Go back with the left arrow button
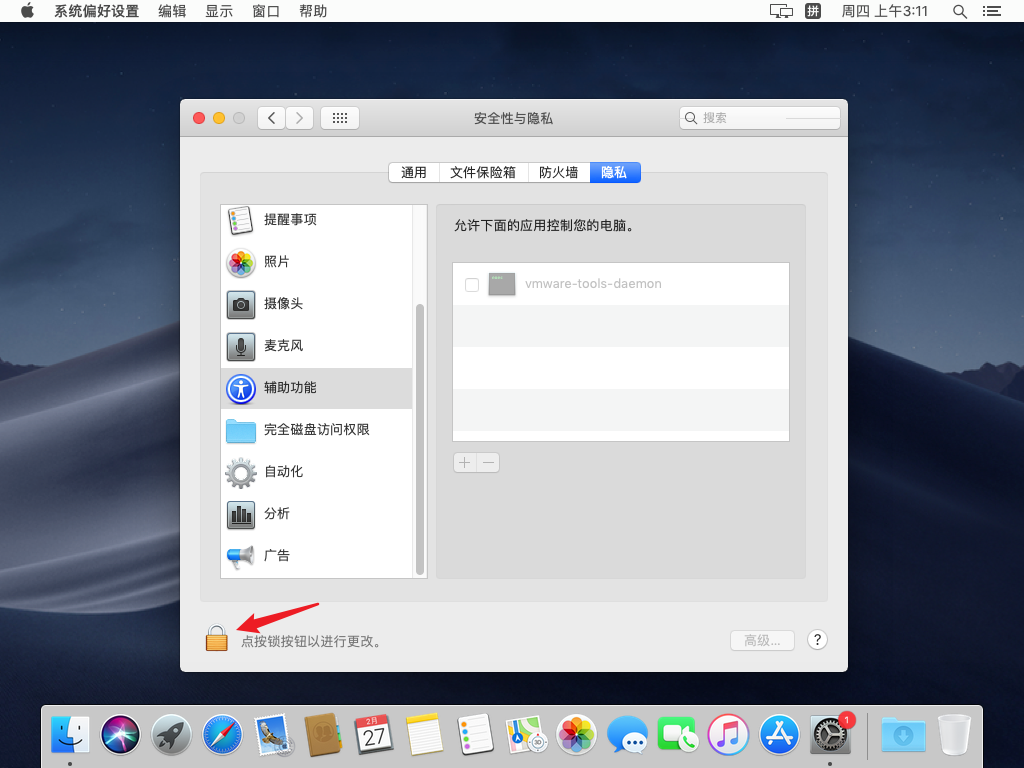The width and height of the screenshot is (1024, 768). (271, 118)
